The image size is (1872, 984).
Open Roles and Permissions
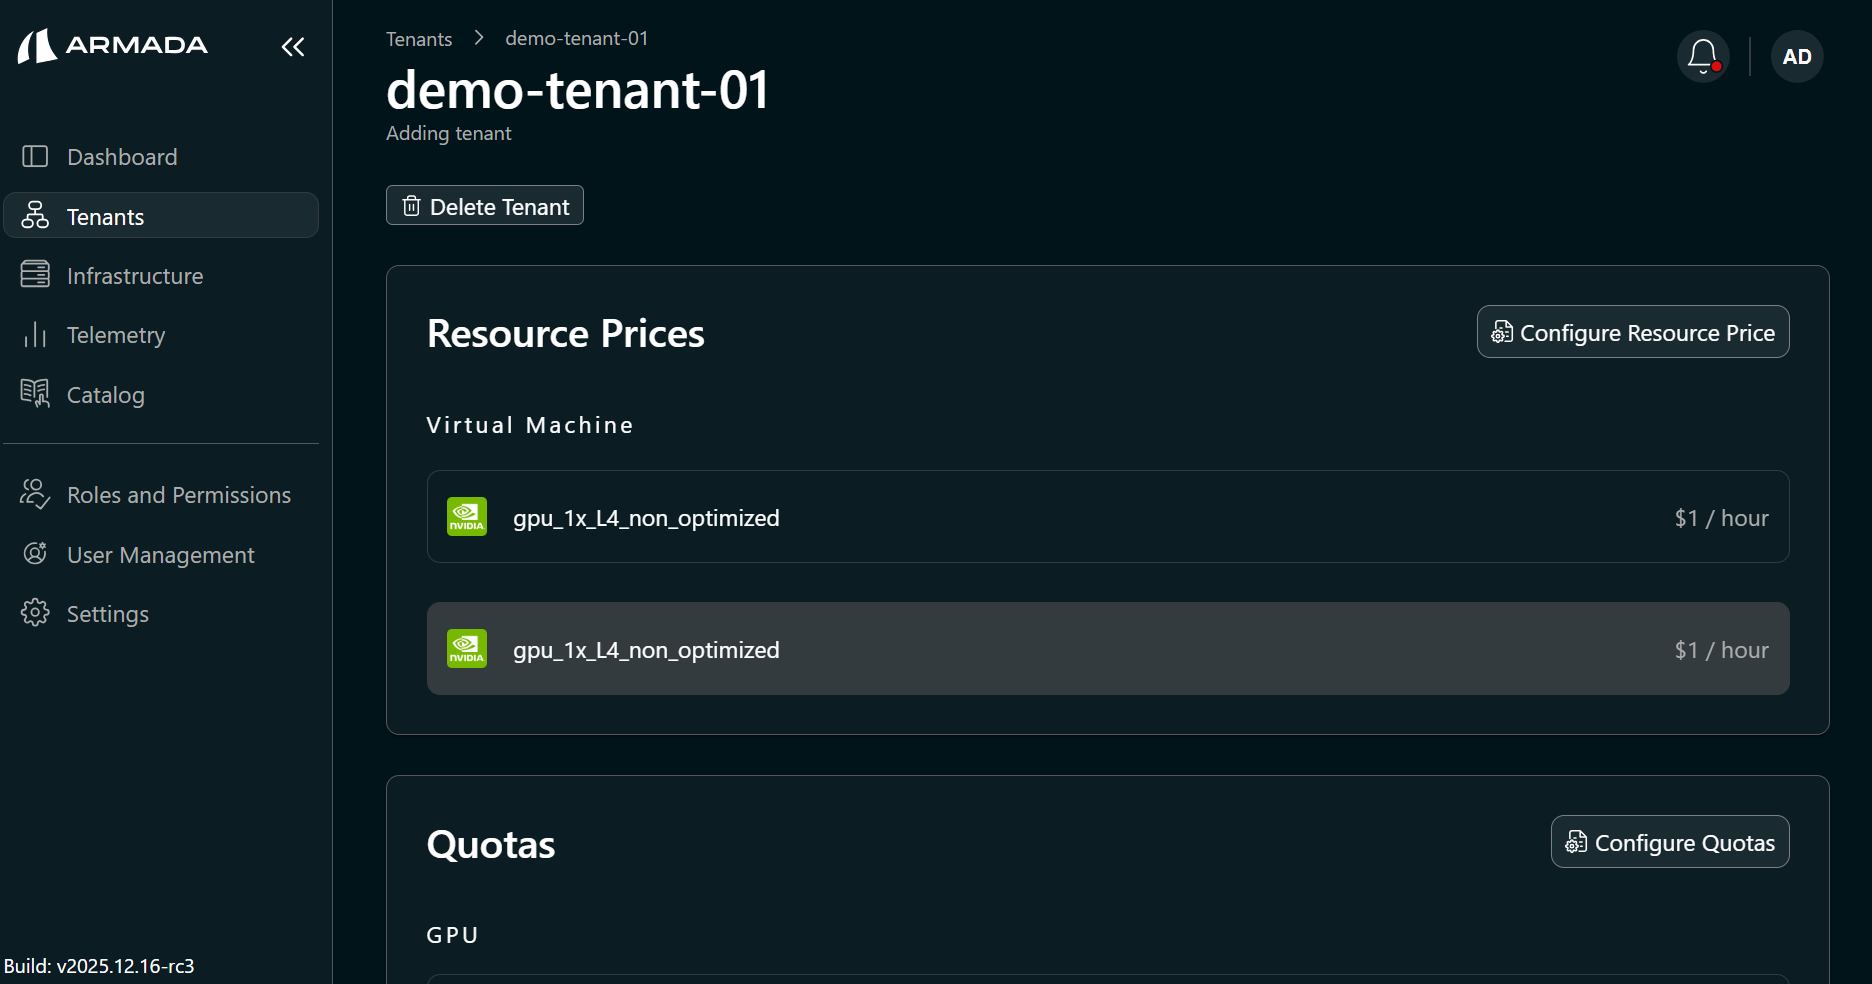point(178,494)
